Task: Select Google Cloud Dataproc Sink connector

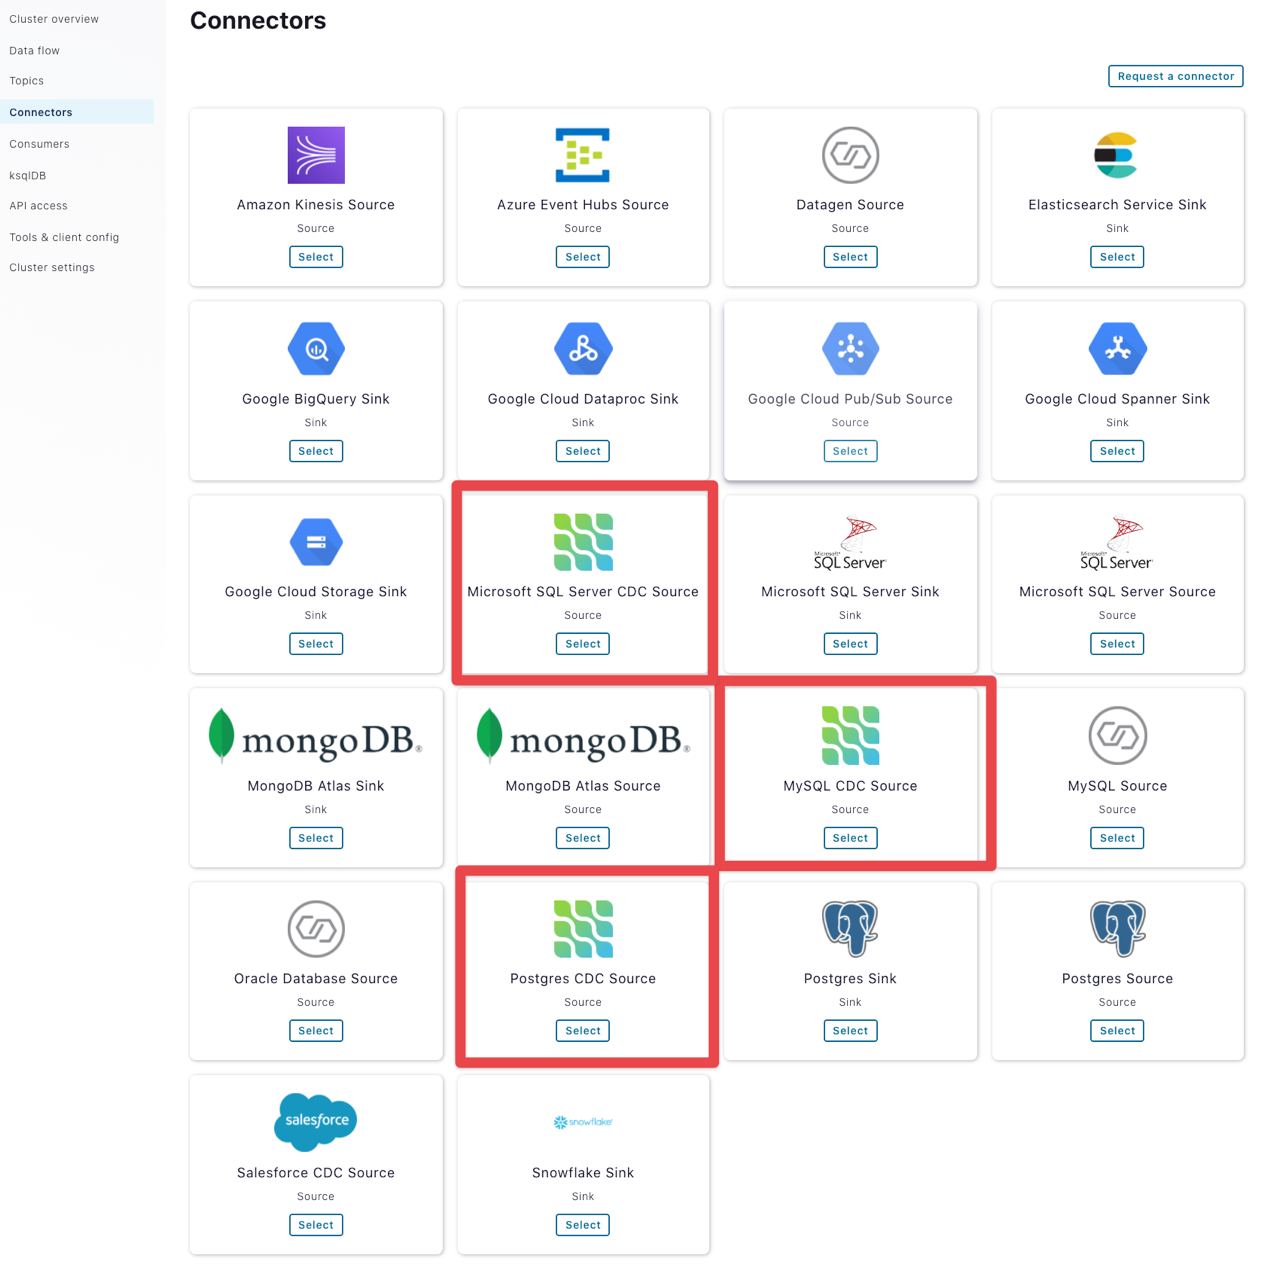Action: 583,451
